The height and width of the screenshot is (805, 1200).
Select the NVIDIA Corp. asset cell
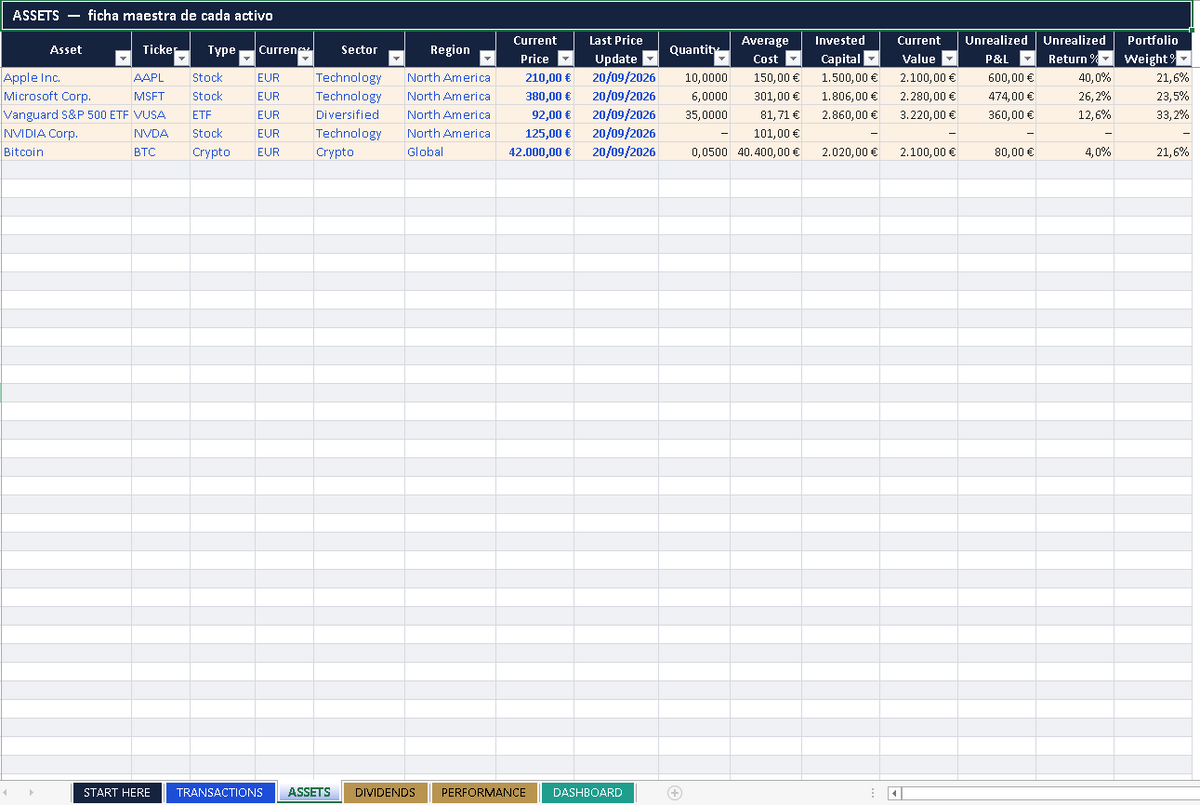point(67,133)
